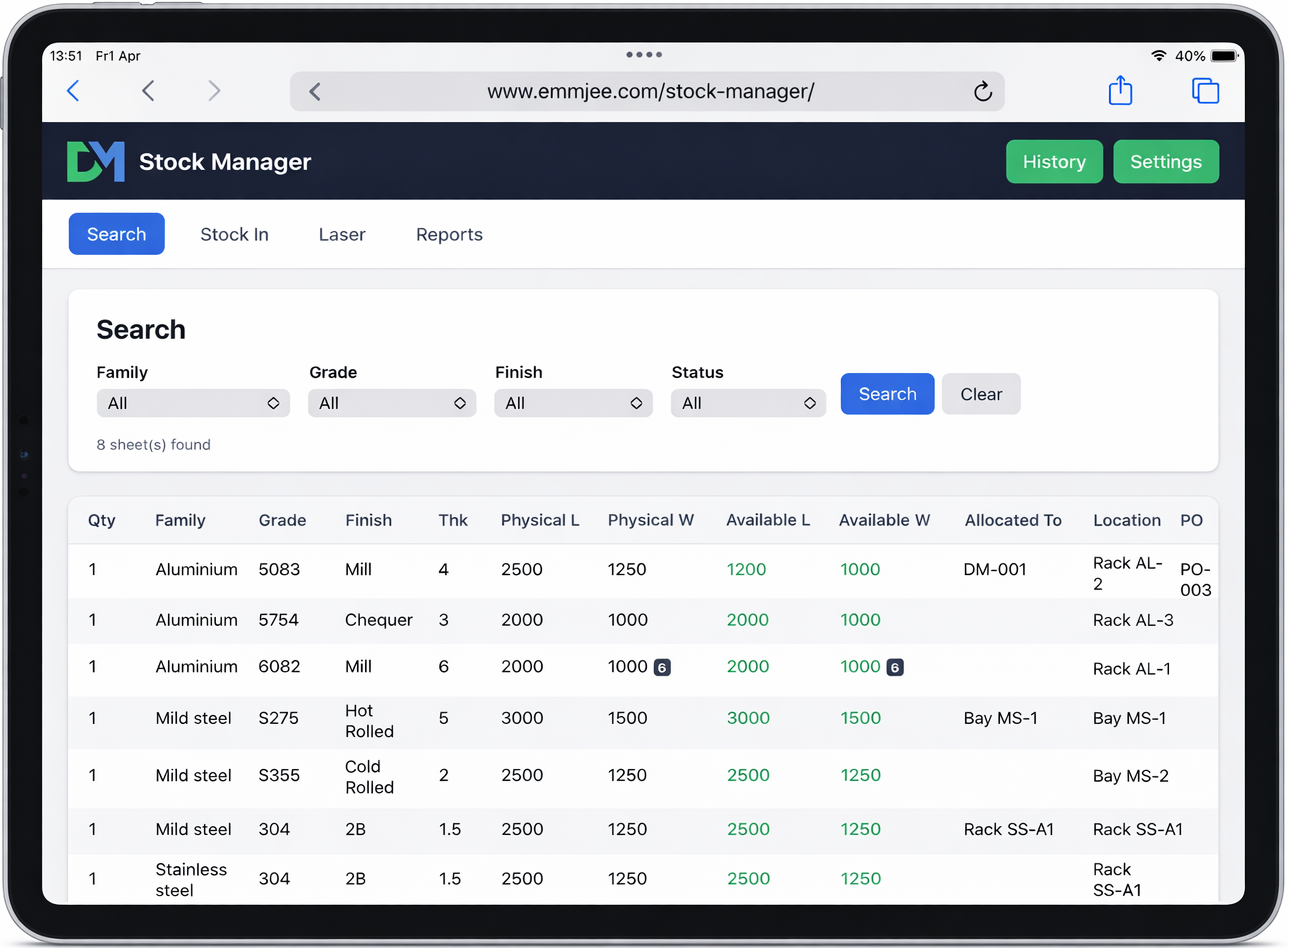Select the Cold Rolled finish cell
Screen dimensions: 1289x948
tap(370, 777)
